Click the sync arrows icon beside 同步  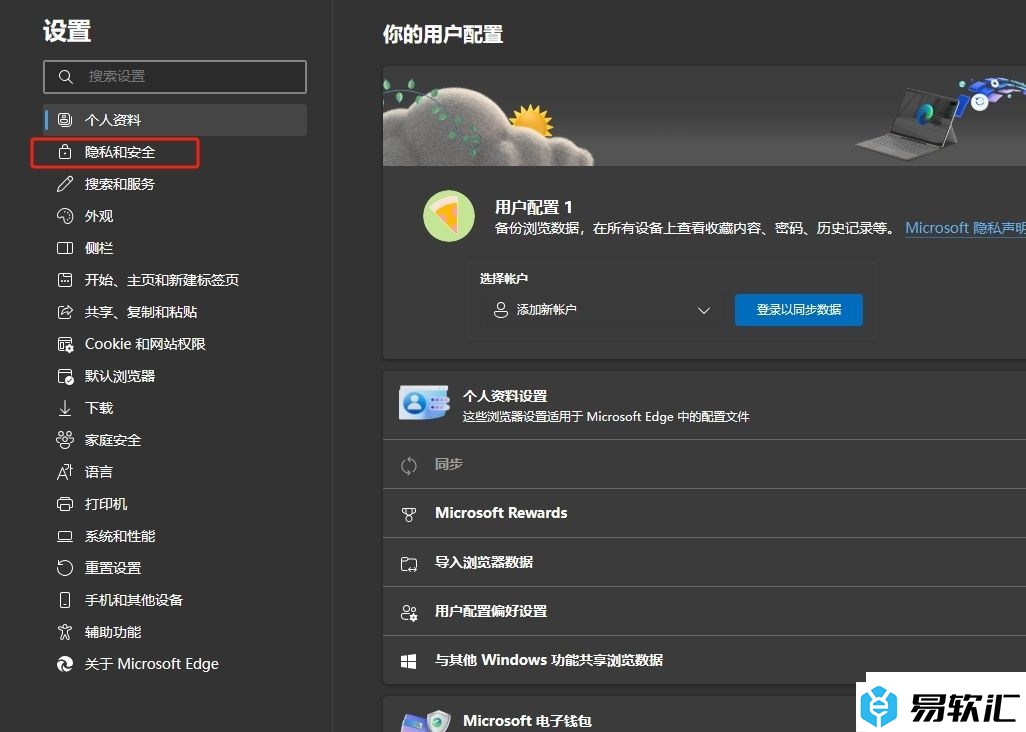pyautogui.click(x=409, y=465)
